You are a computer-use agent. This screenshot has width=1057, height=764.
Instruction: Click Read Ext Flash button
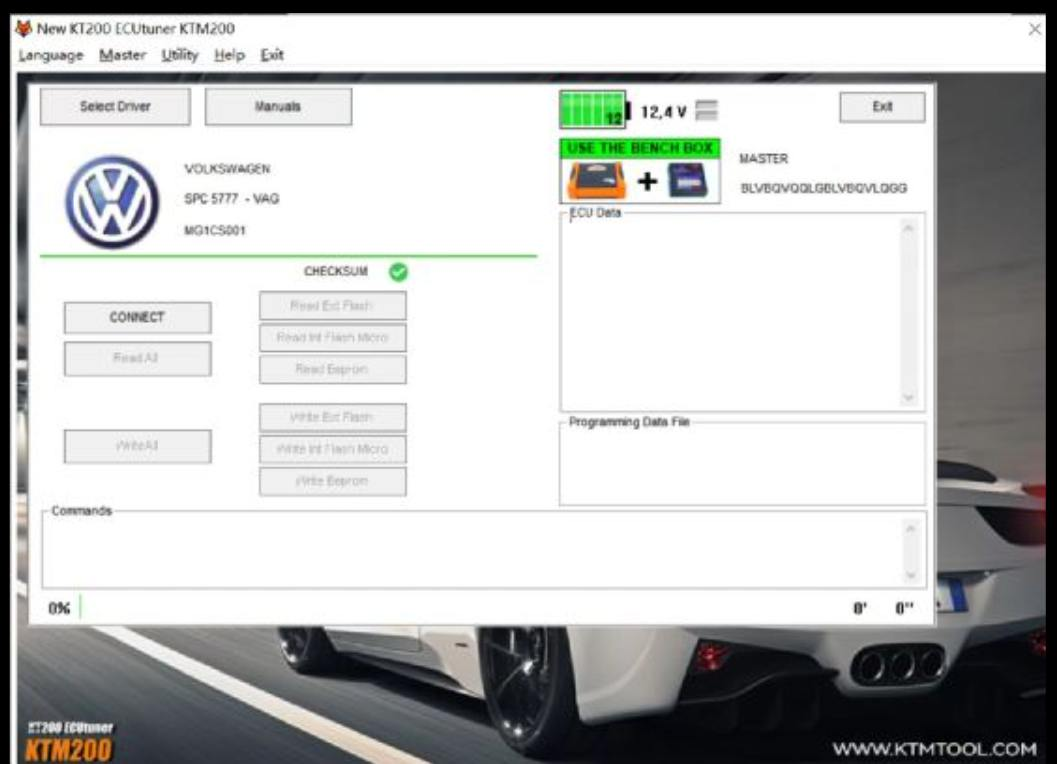(332, 306)
